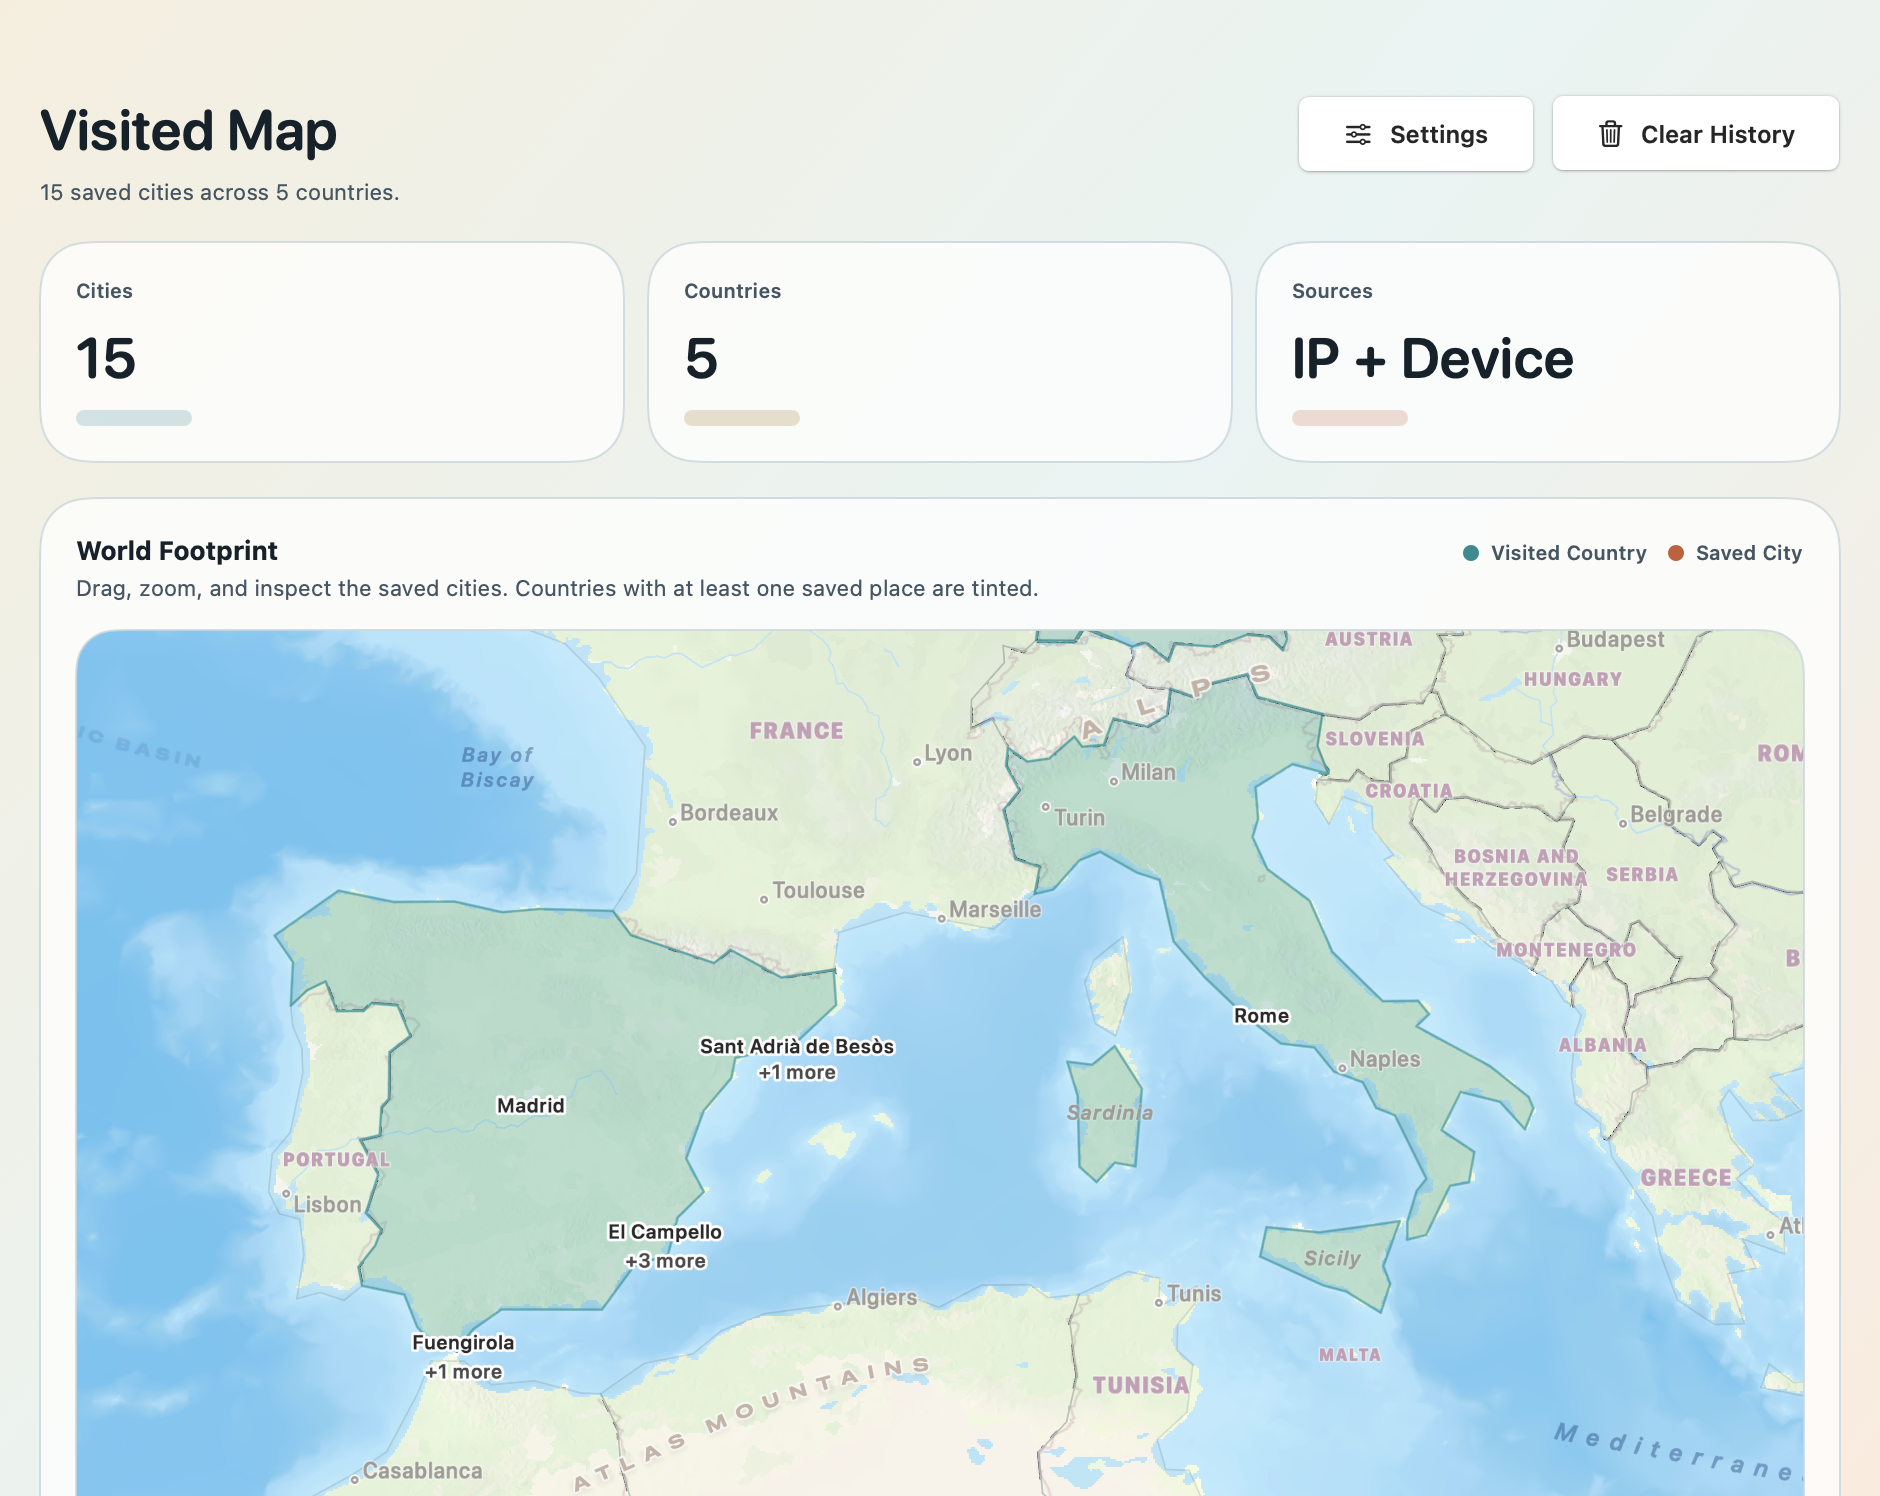Expand the +1 more under Sant Adrià de Besòs
Viewport: 1880px width, 1496px height.
796,1072
